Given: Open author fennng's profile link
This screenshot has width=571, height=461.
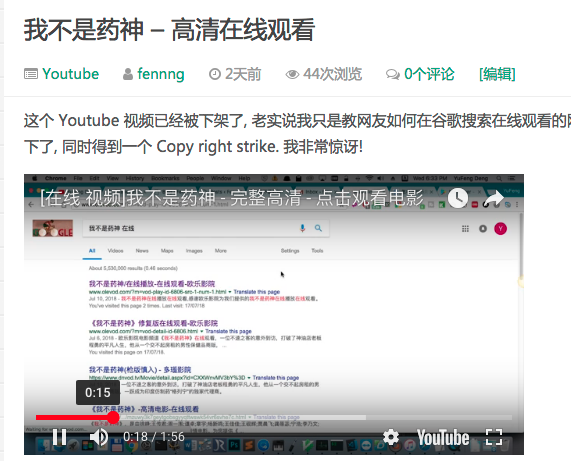Looking at the screenshot, I should click(x=161, y=74).
